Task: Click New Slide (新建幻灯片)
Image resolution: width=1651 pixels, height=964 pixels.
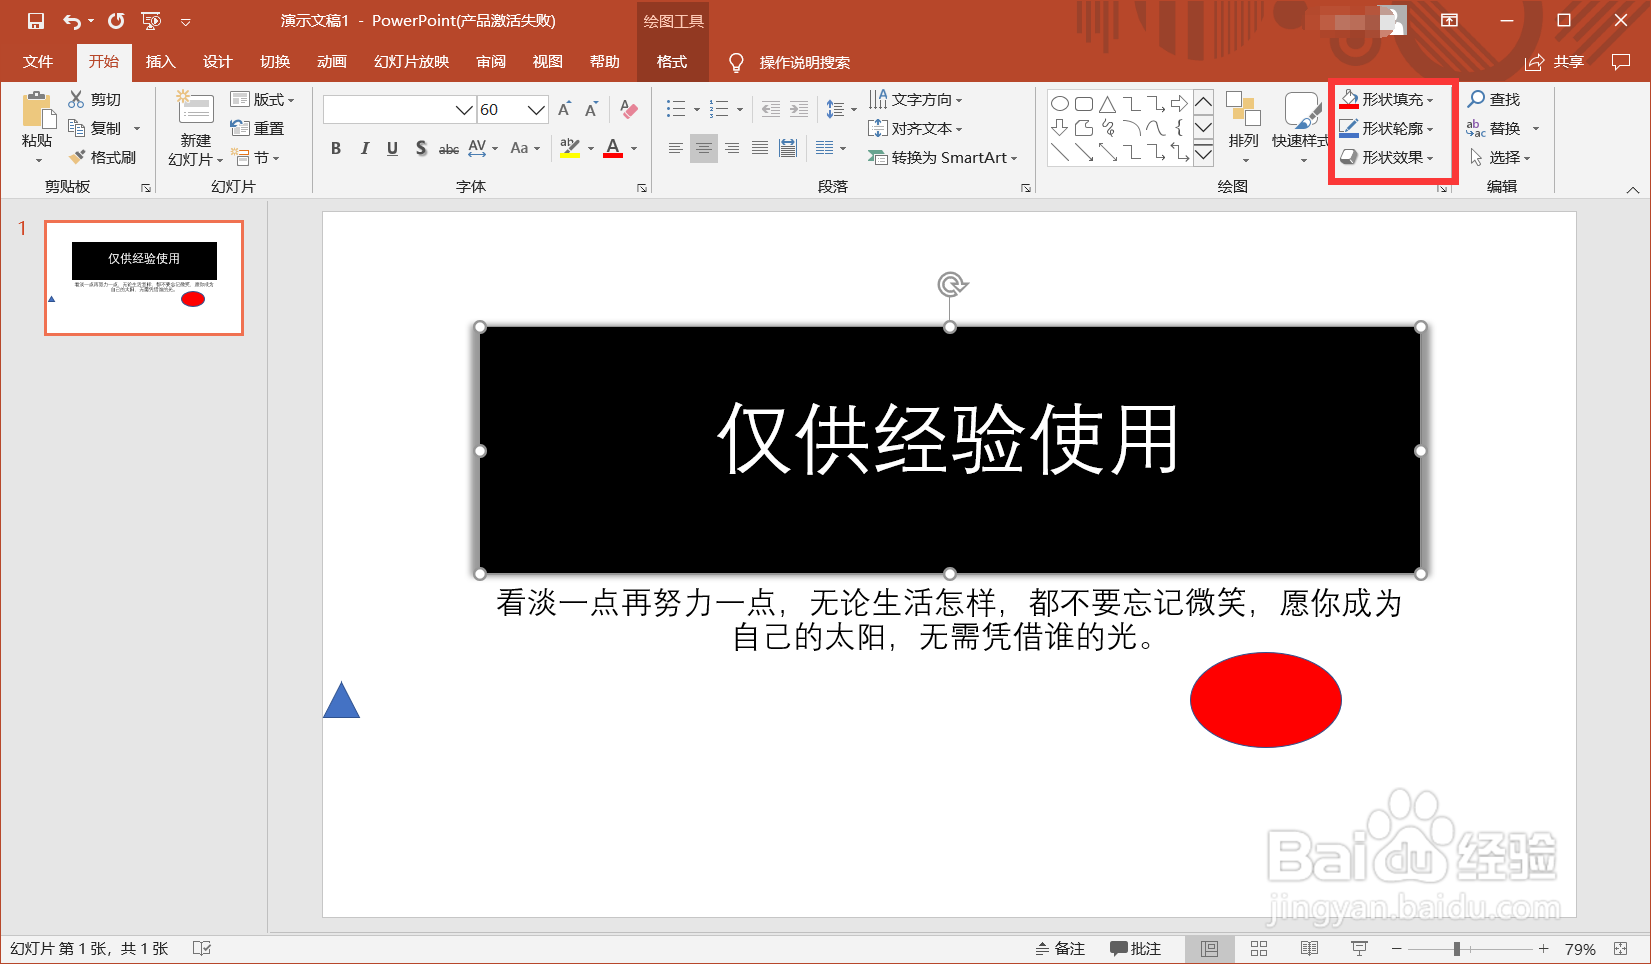Action: [x=194, y=127]
